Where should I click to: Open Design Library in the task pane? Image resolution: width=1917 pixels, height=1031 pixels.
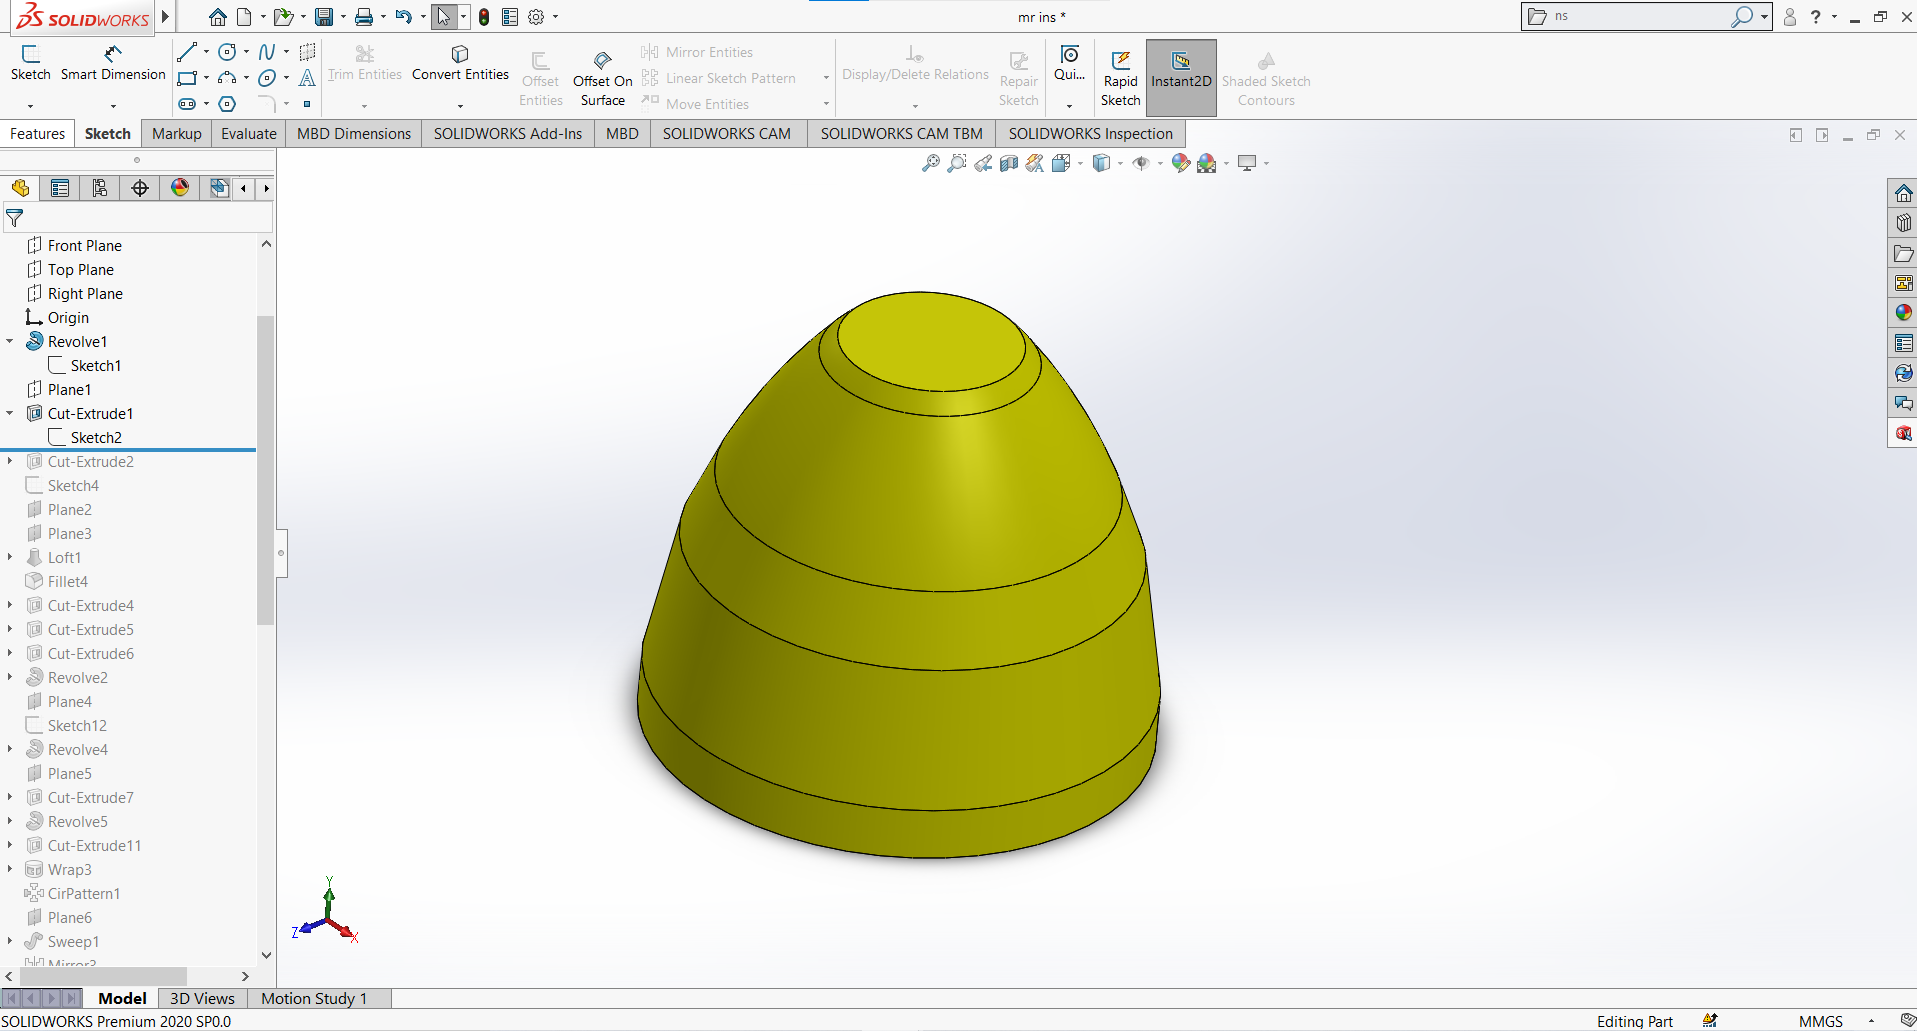(1903, 223)
